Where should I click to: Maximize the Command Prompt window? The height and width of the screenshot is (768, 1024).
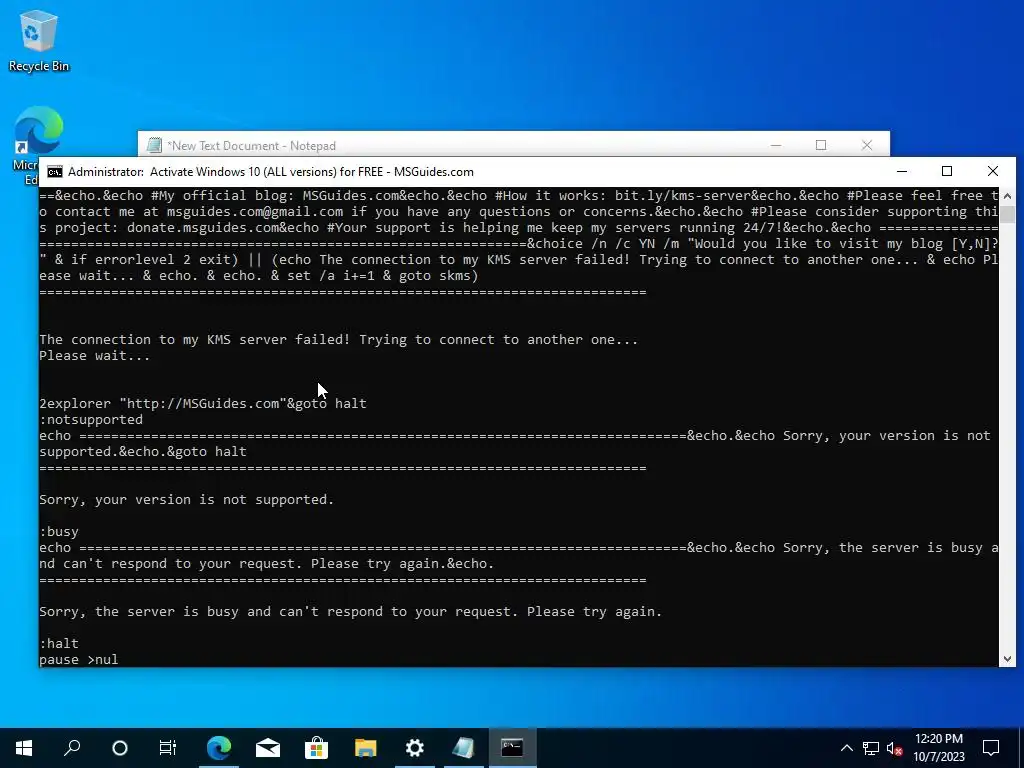pos(947,171)
